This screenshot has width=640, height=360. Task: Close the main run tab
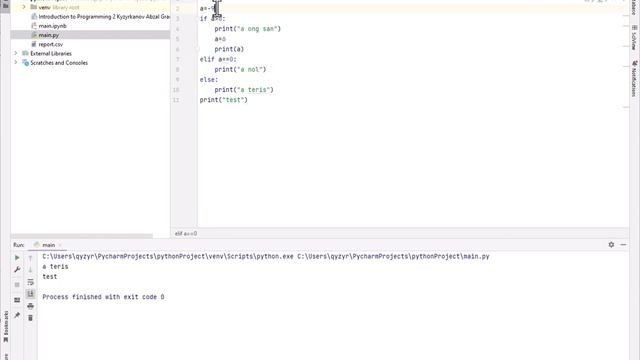60,245
